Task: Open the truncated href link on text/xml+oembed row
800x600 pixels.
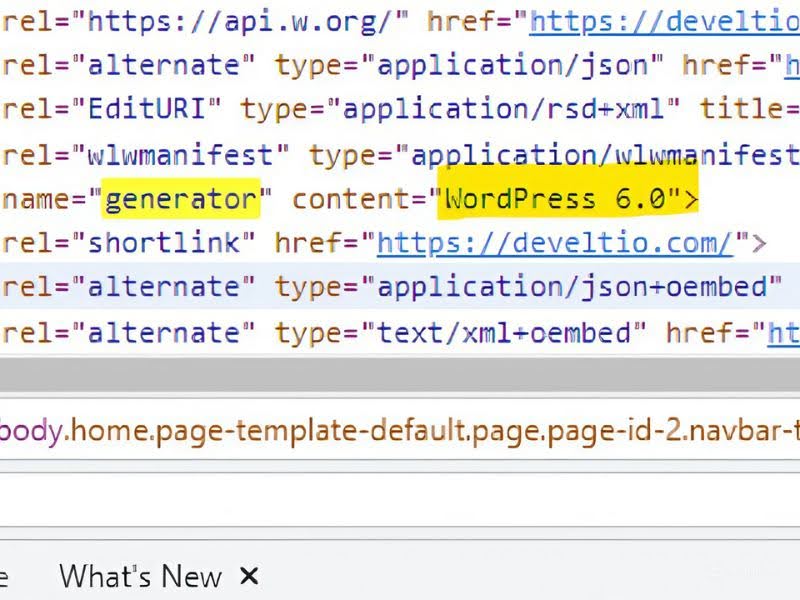Action: [782, 332]
